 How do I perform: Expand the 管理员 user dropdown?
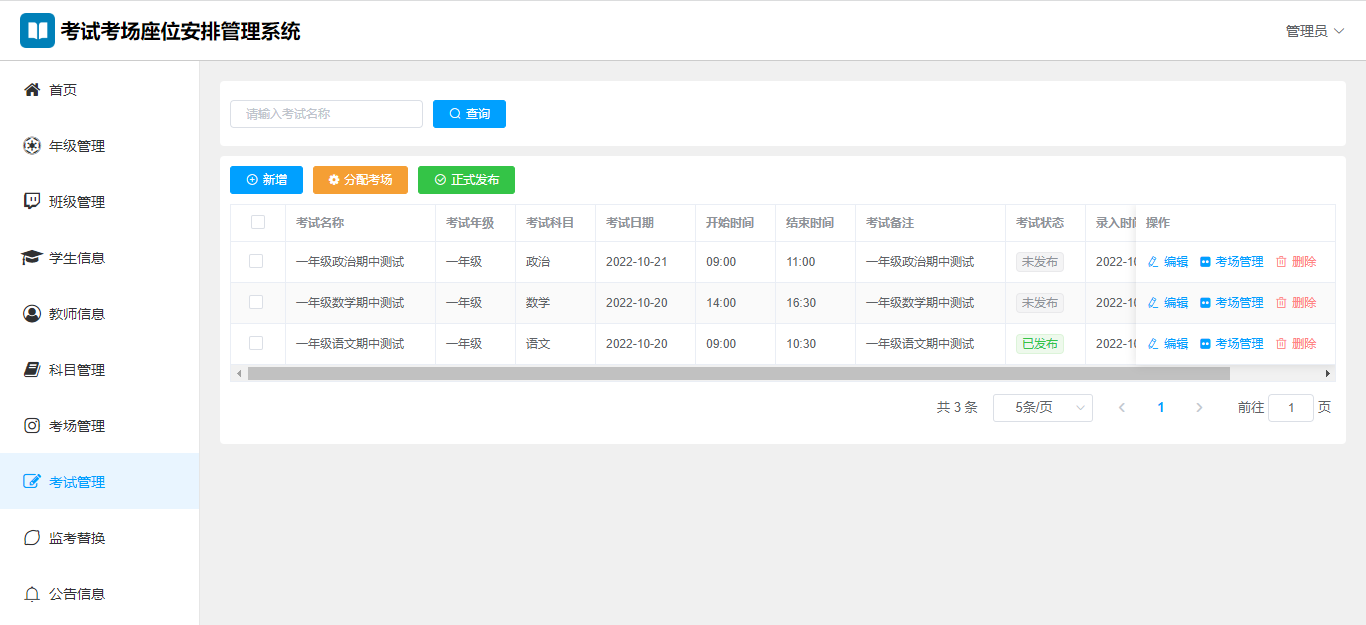tap(1314, 31)
